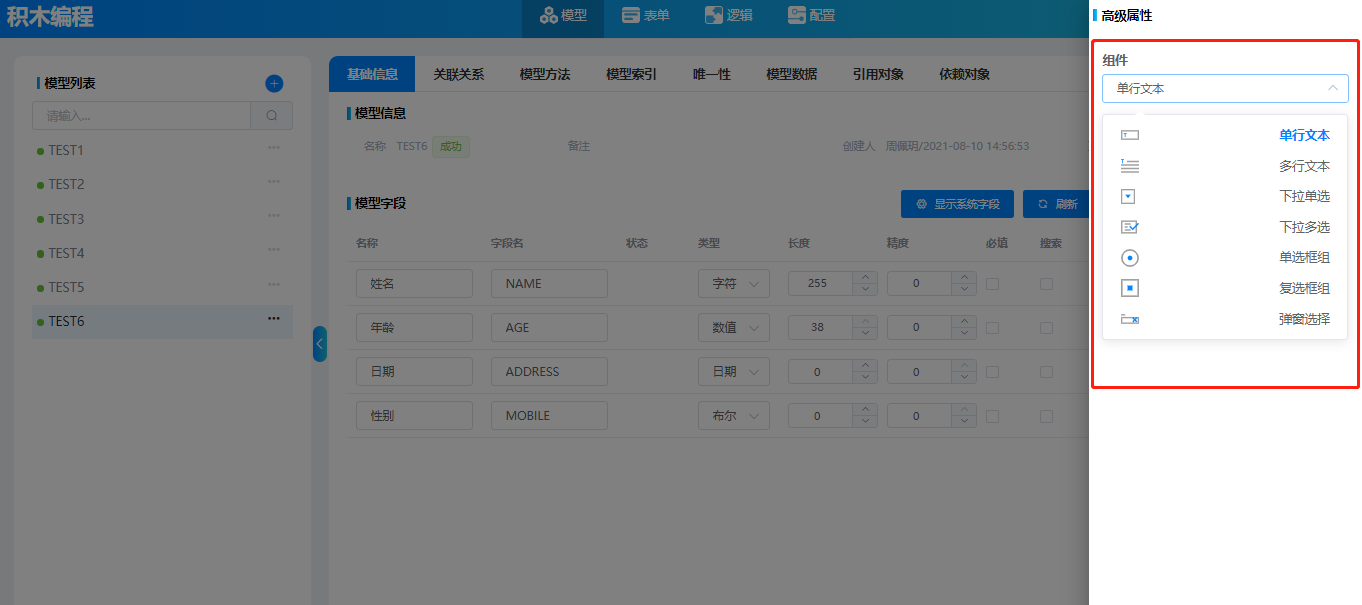Switch to 表单 top navigation tab
Screen dimensions: 1362x605
pyautogui.click(x=646, y=16)
